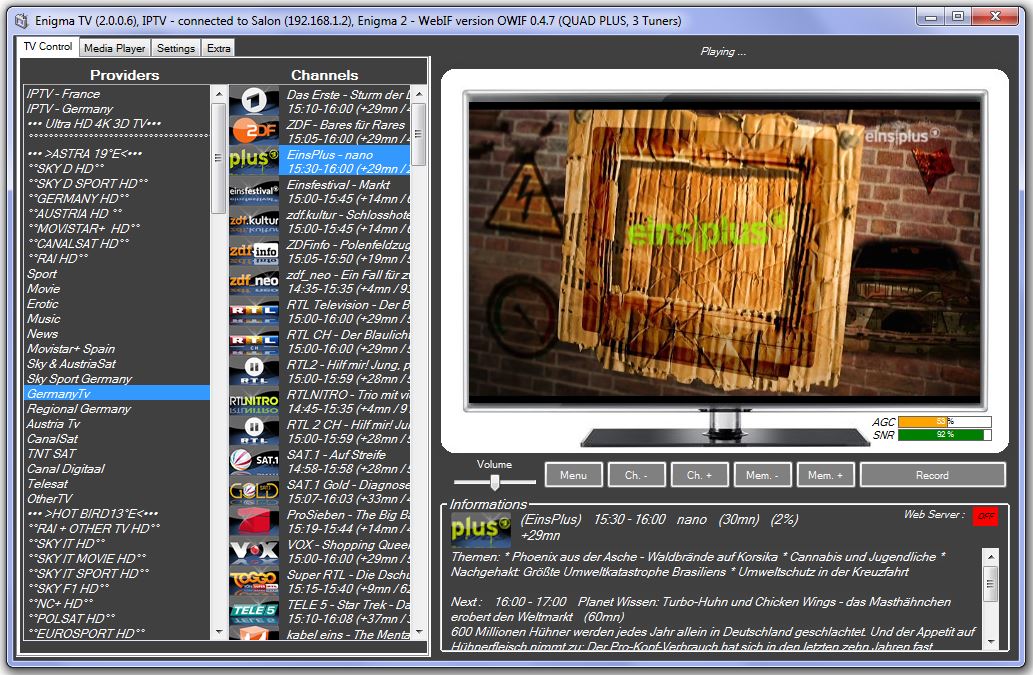
Task: Click the Das Erste channel logo
Action: 254,101
